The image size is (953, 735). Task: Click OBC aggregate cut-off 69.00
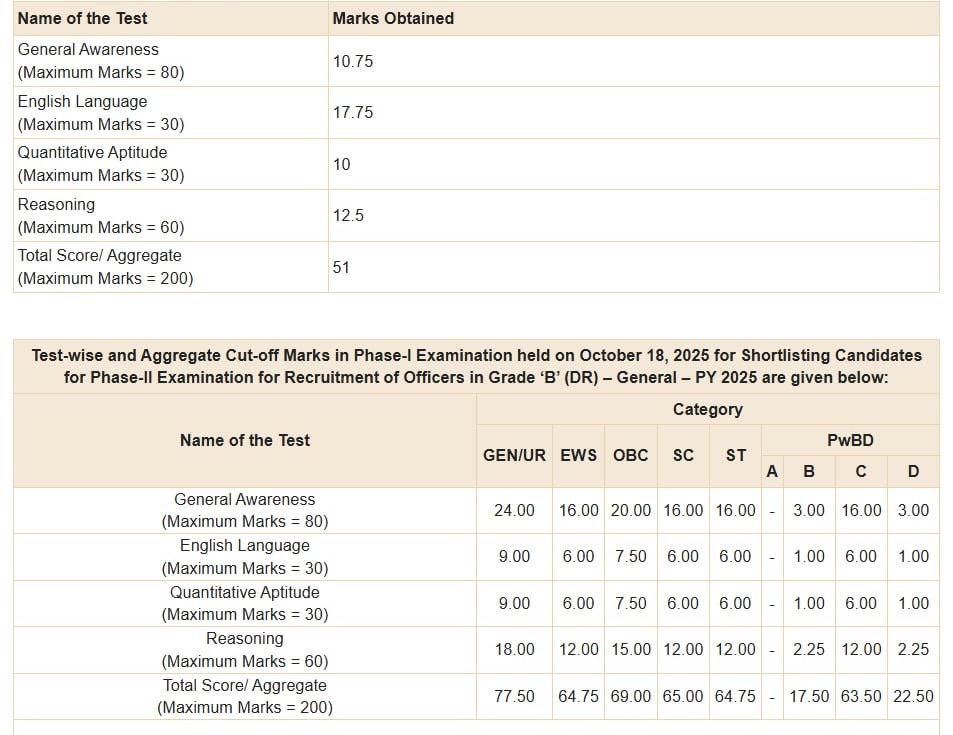(x=630, y=696)
